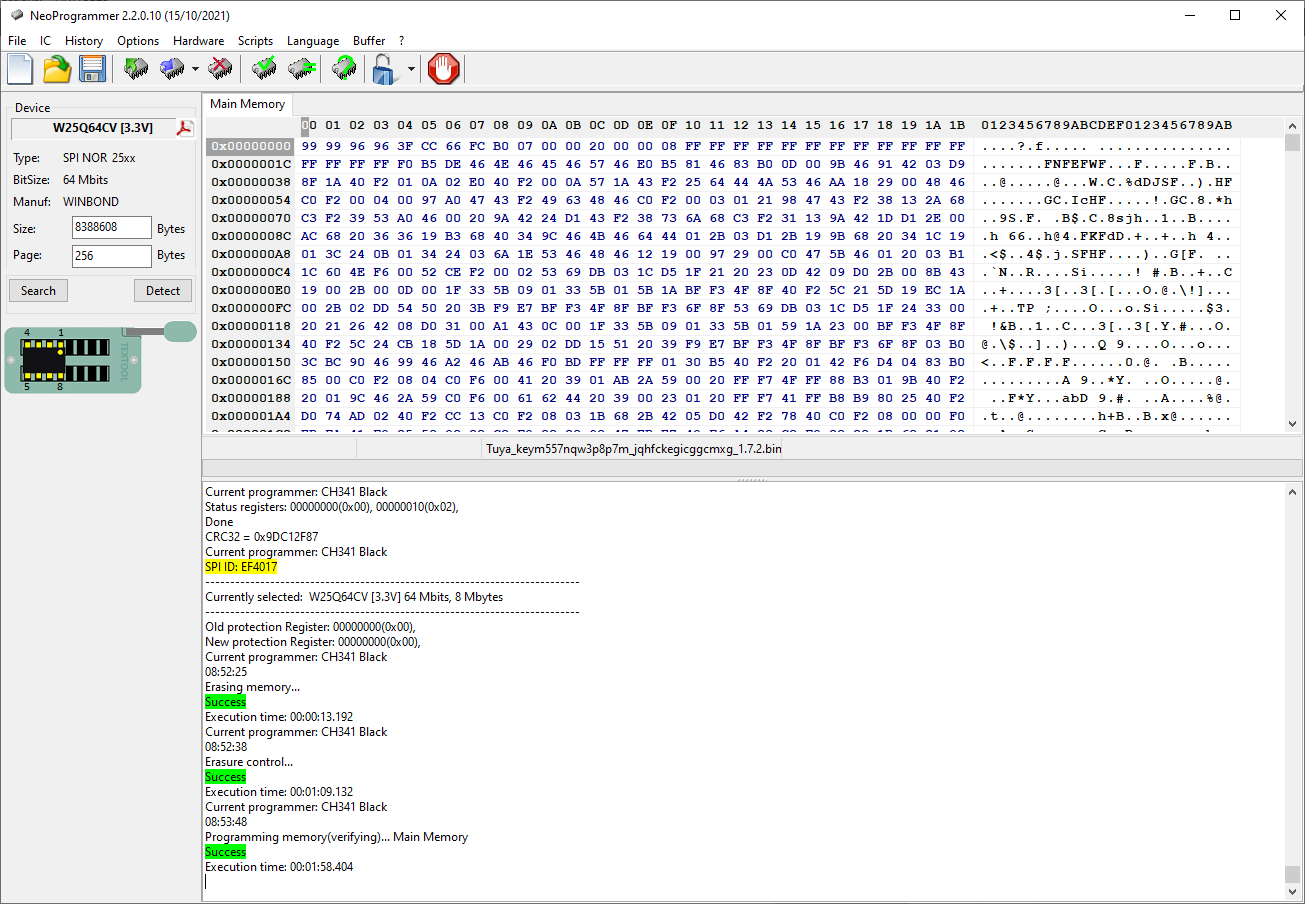
Task: Click the CRC32 = 0x9DC12F87 log line
Action: (262, 537)
